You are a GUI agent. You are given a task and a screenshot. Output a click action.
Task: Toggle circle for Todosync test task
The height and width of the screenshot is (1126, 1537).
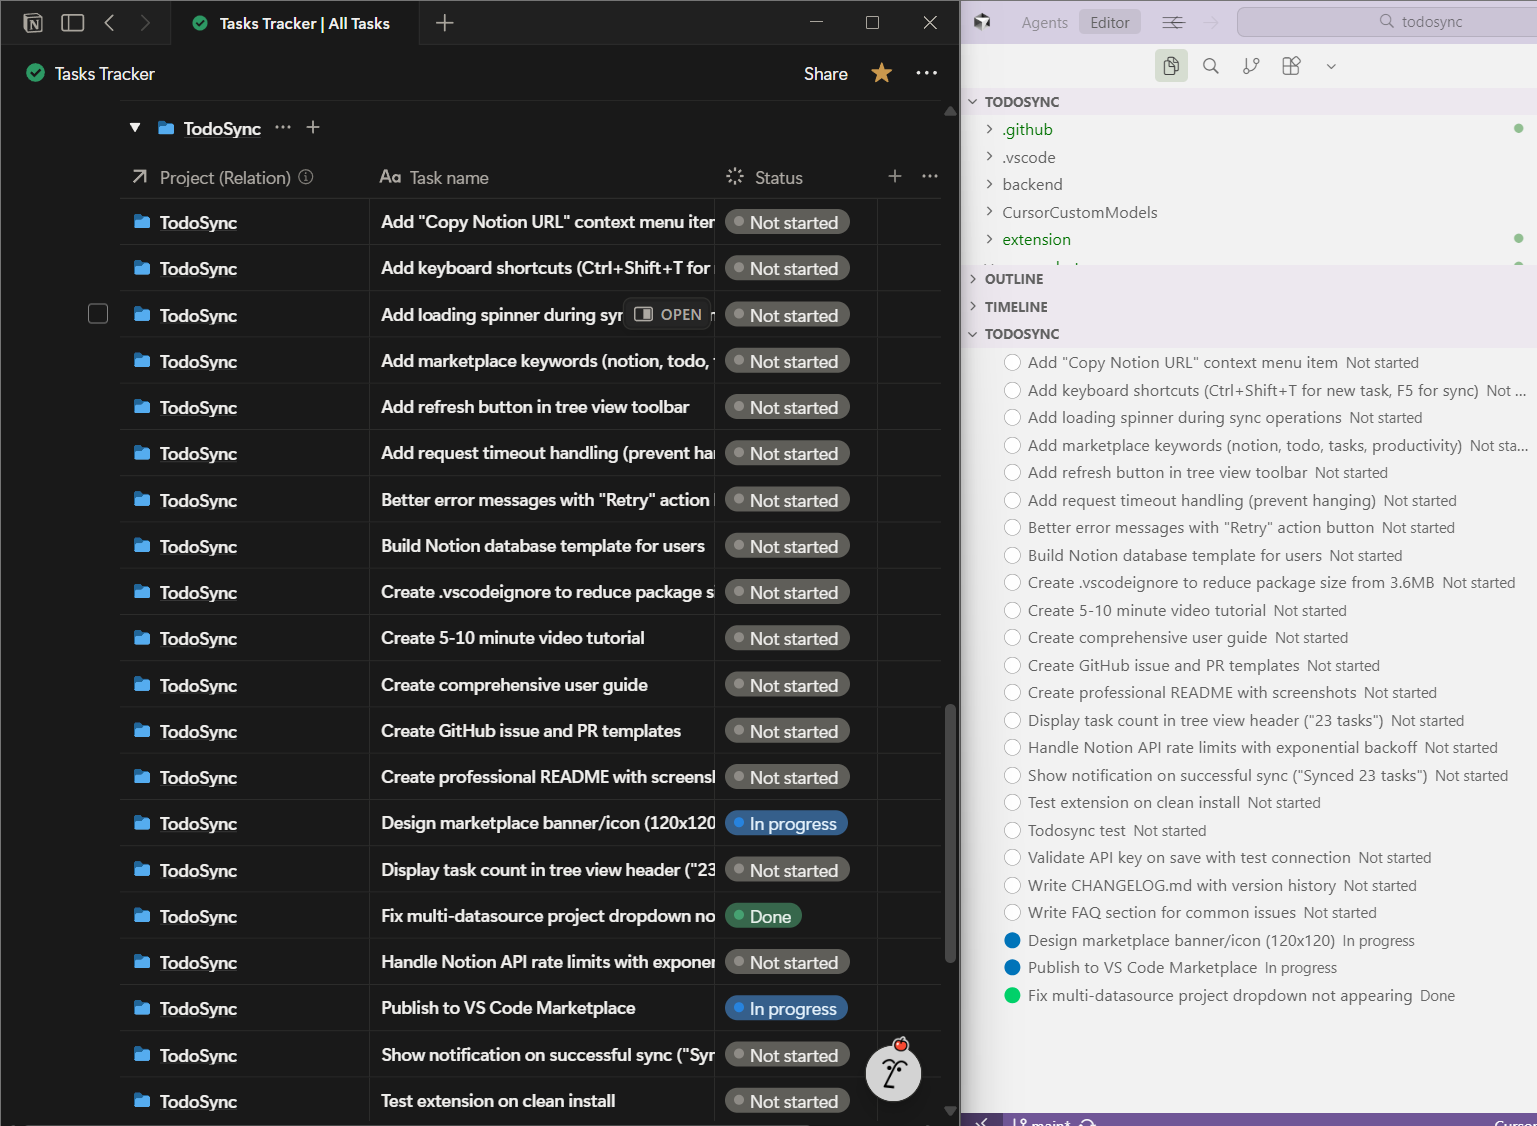click(1012, 830)
